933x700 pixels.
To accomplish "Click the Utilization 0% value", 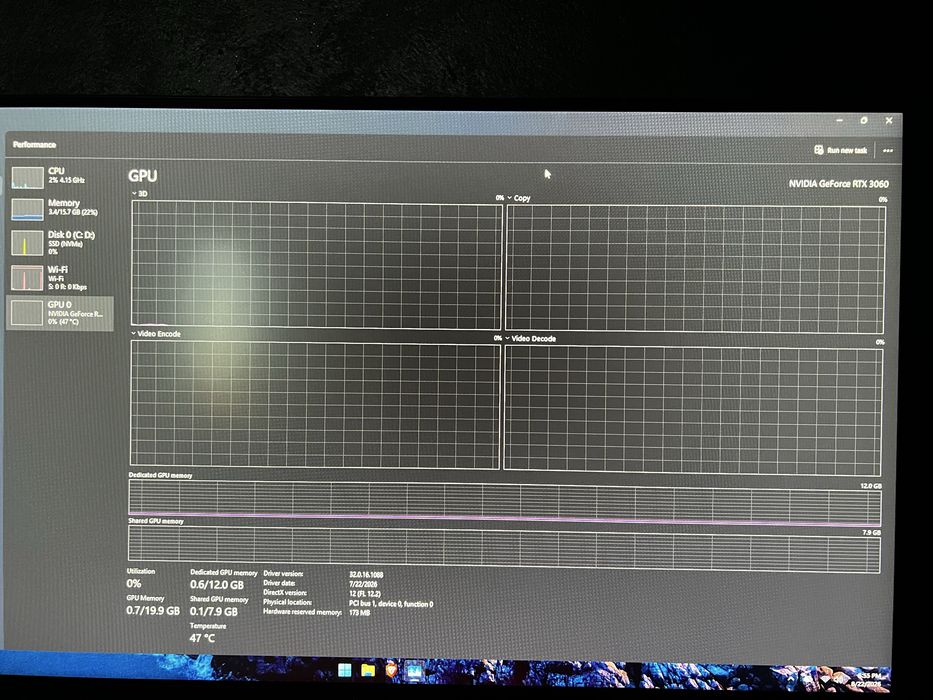I will (134, 583).
